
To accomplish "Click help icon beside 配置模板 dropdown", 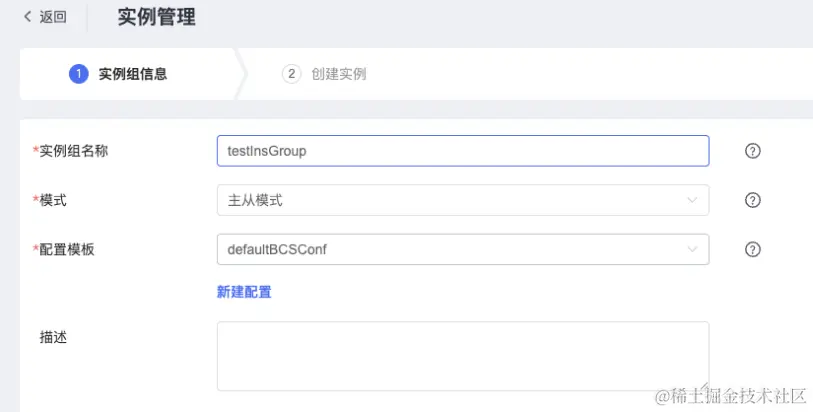I will click(x=752, y=249).
